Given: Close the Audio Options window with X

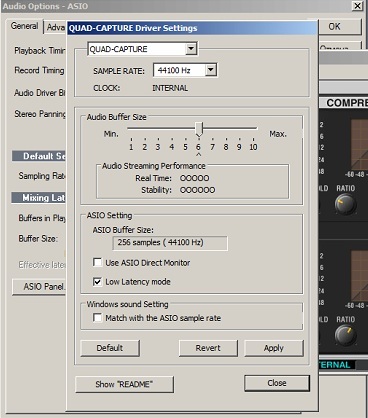Looking at the screenshot, I should (x=357, y=6).
